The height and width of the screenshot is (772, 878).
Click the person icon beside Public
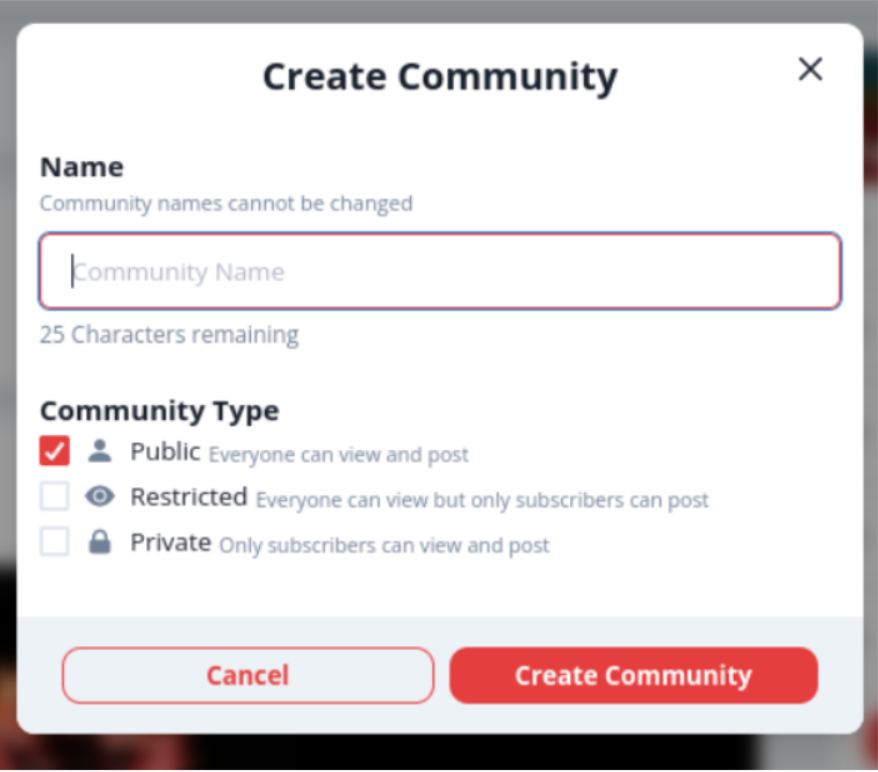(99, 451)
